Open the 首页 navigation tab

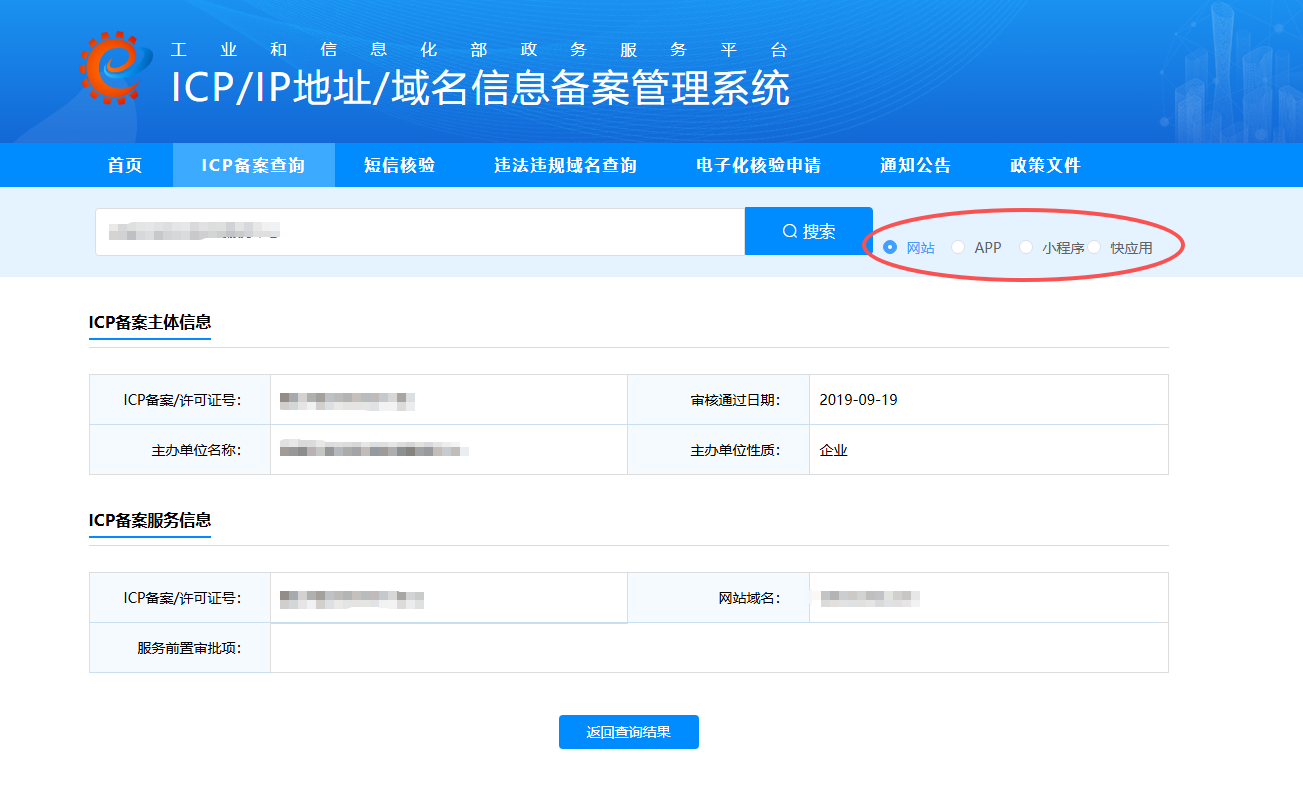(125, 165)
